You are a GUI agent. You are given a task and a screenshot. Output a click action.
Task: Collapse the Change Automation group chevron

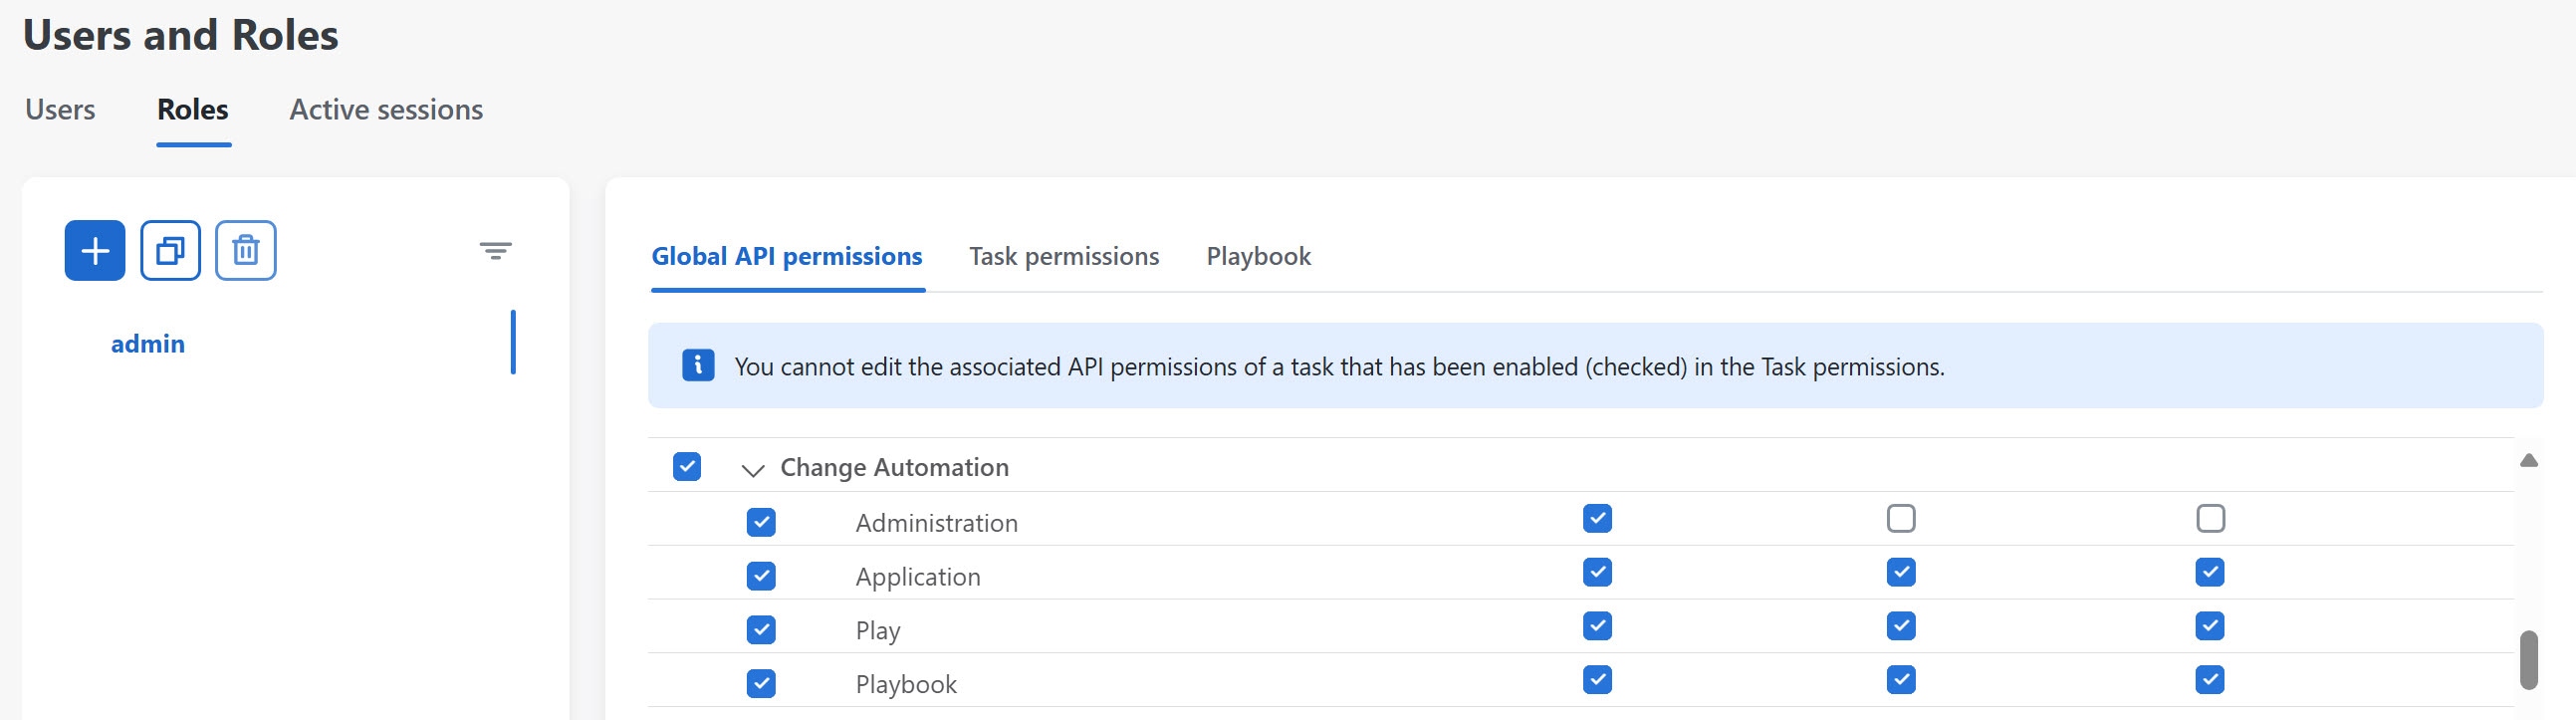[753, 469]
